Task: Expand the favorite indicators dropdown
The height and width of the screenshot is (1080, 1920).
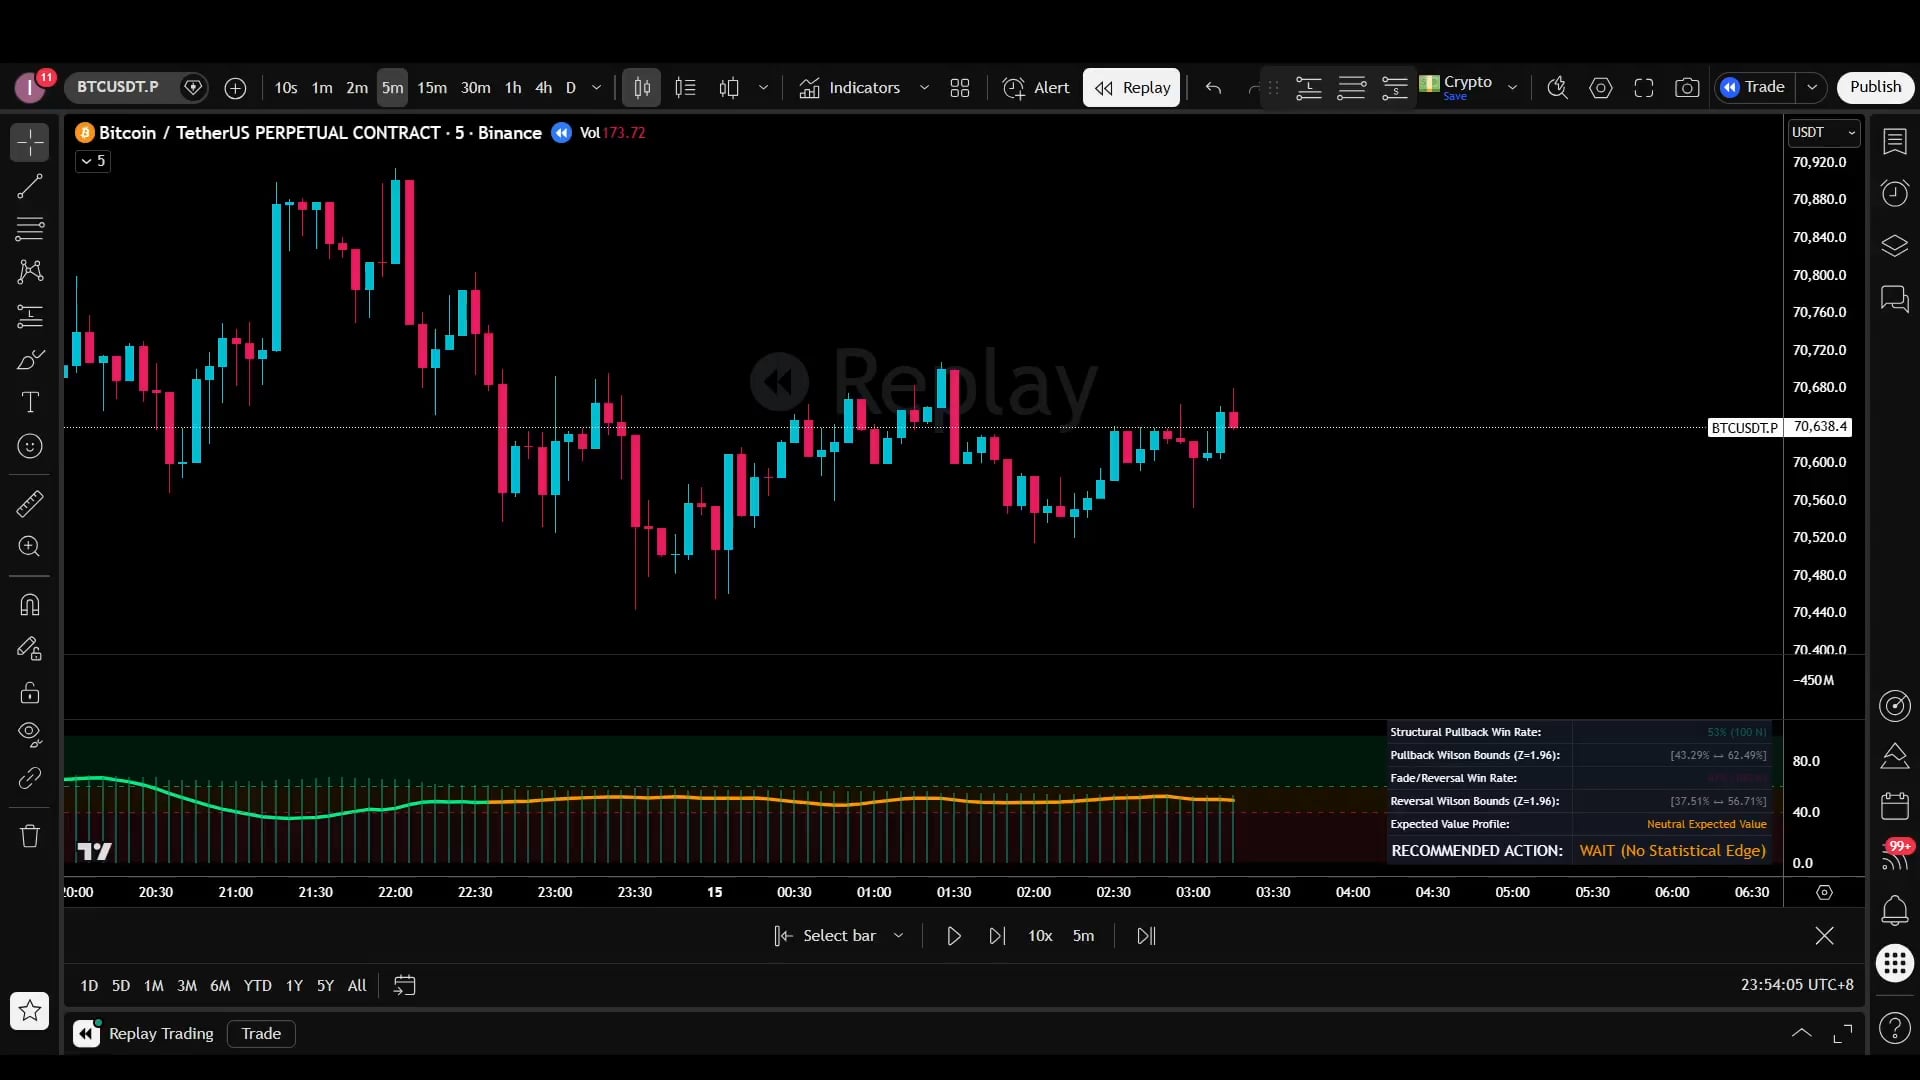Action: click(x=924, y=88)
